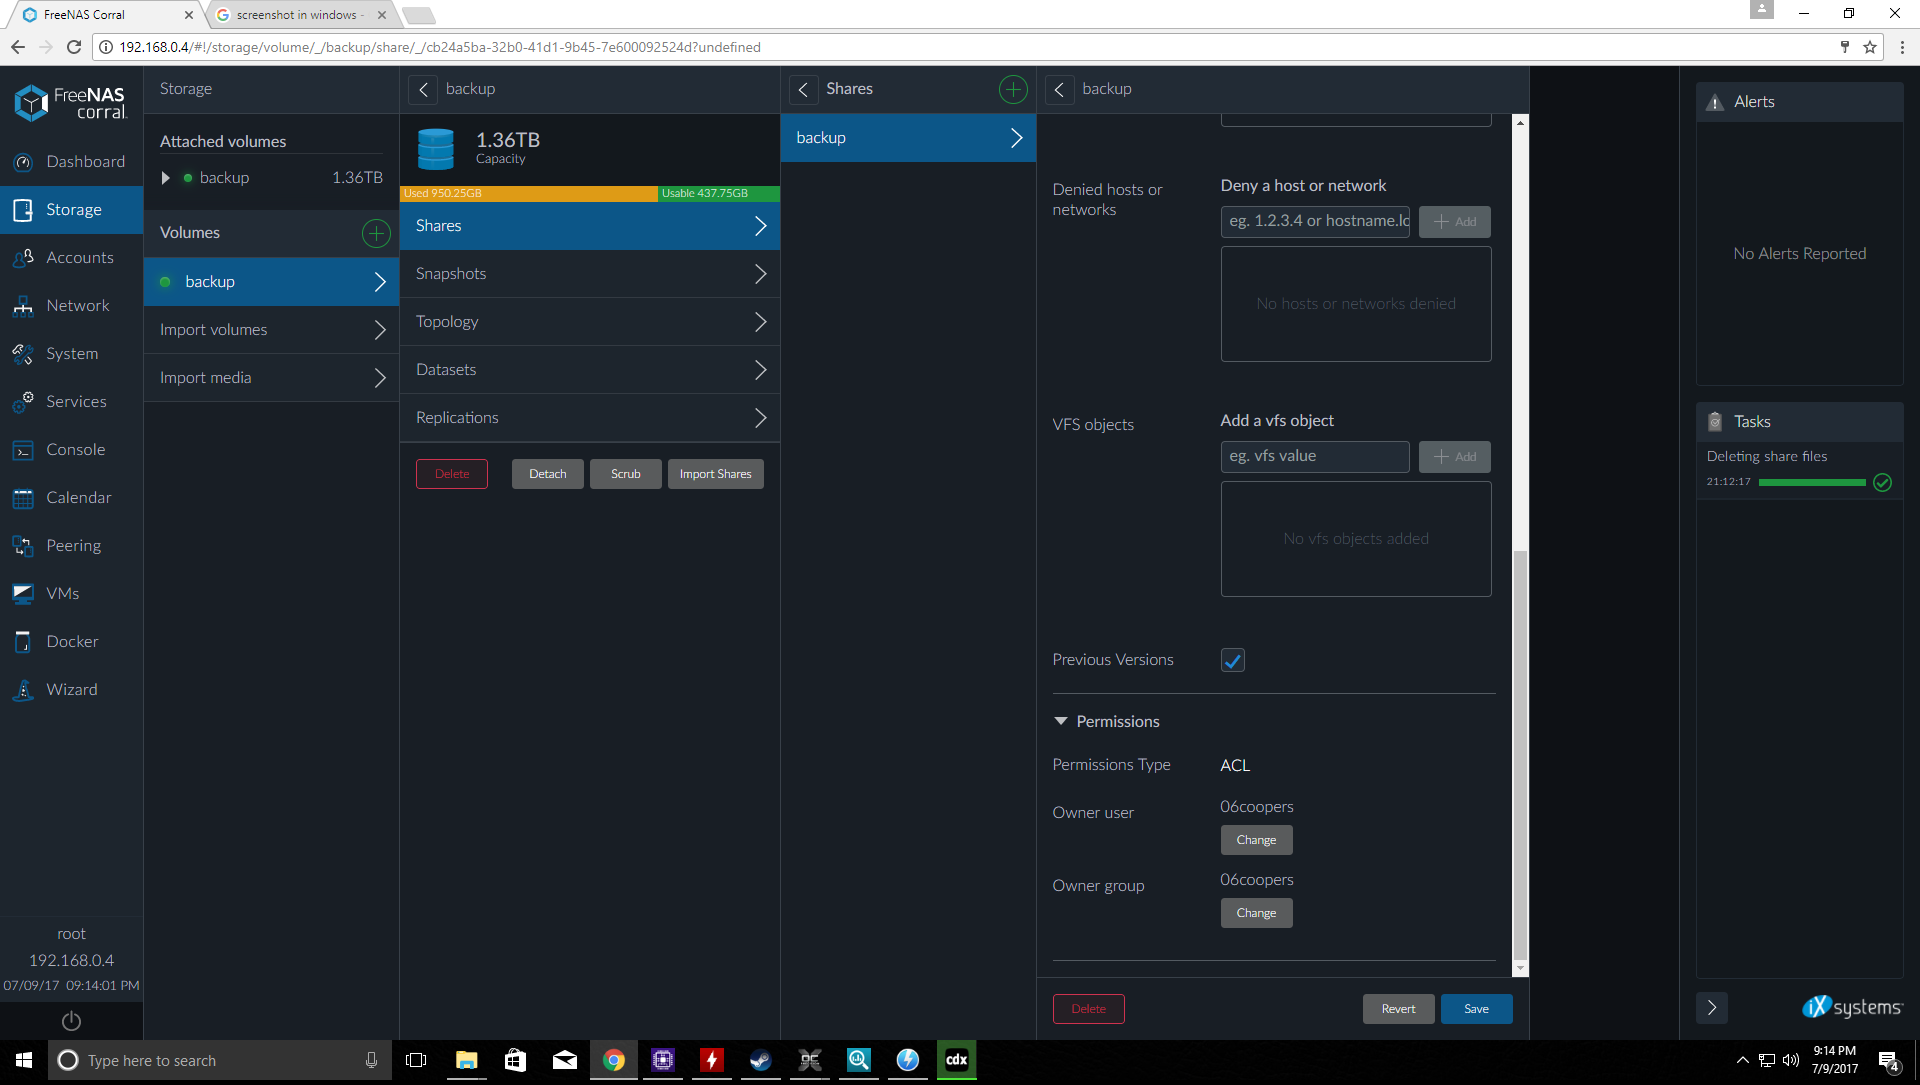
Task: Open Chrome from the taskbar
Action: (614, 1060)
